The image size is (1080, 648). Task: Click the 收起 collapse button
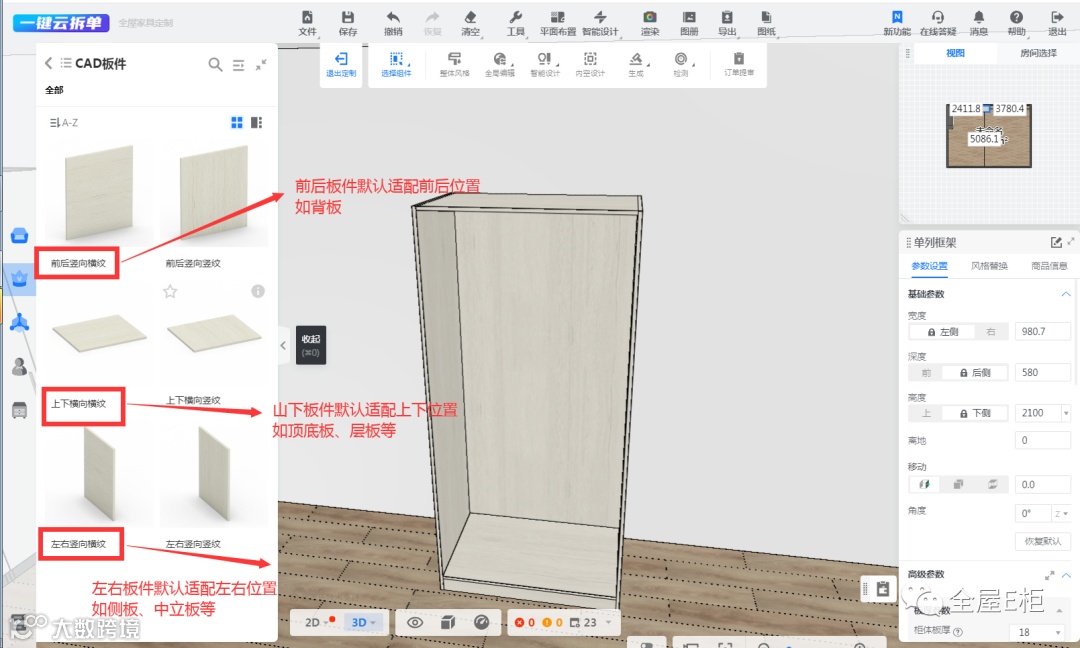click(311, 345)
